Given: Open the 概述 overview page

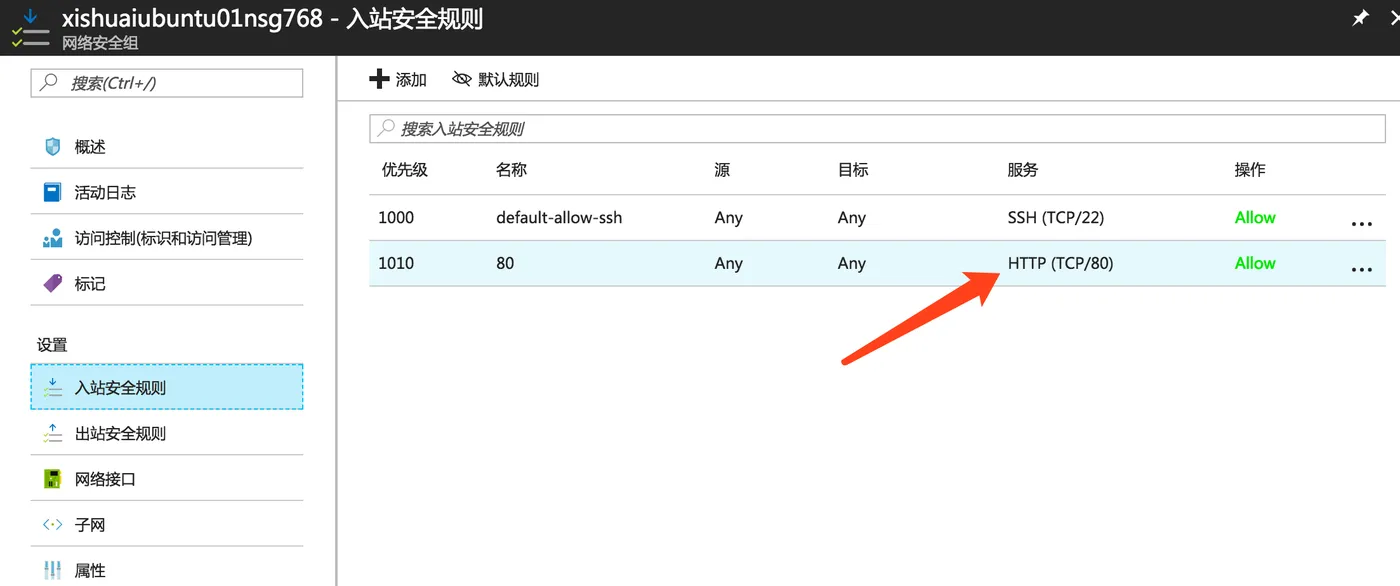Looking at the screenshot, I should tap(167, 147).
